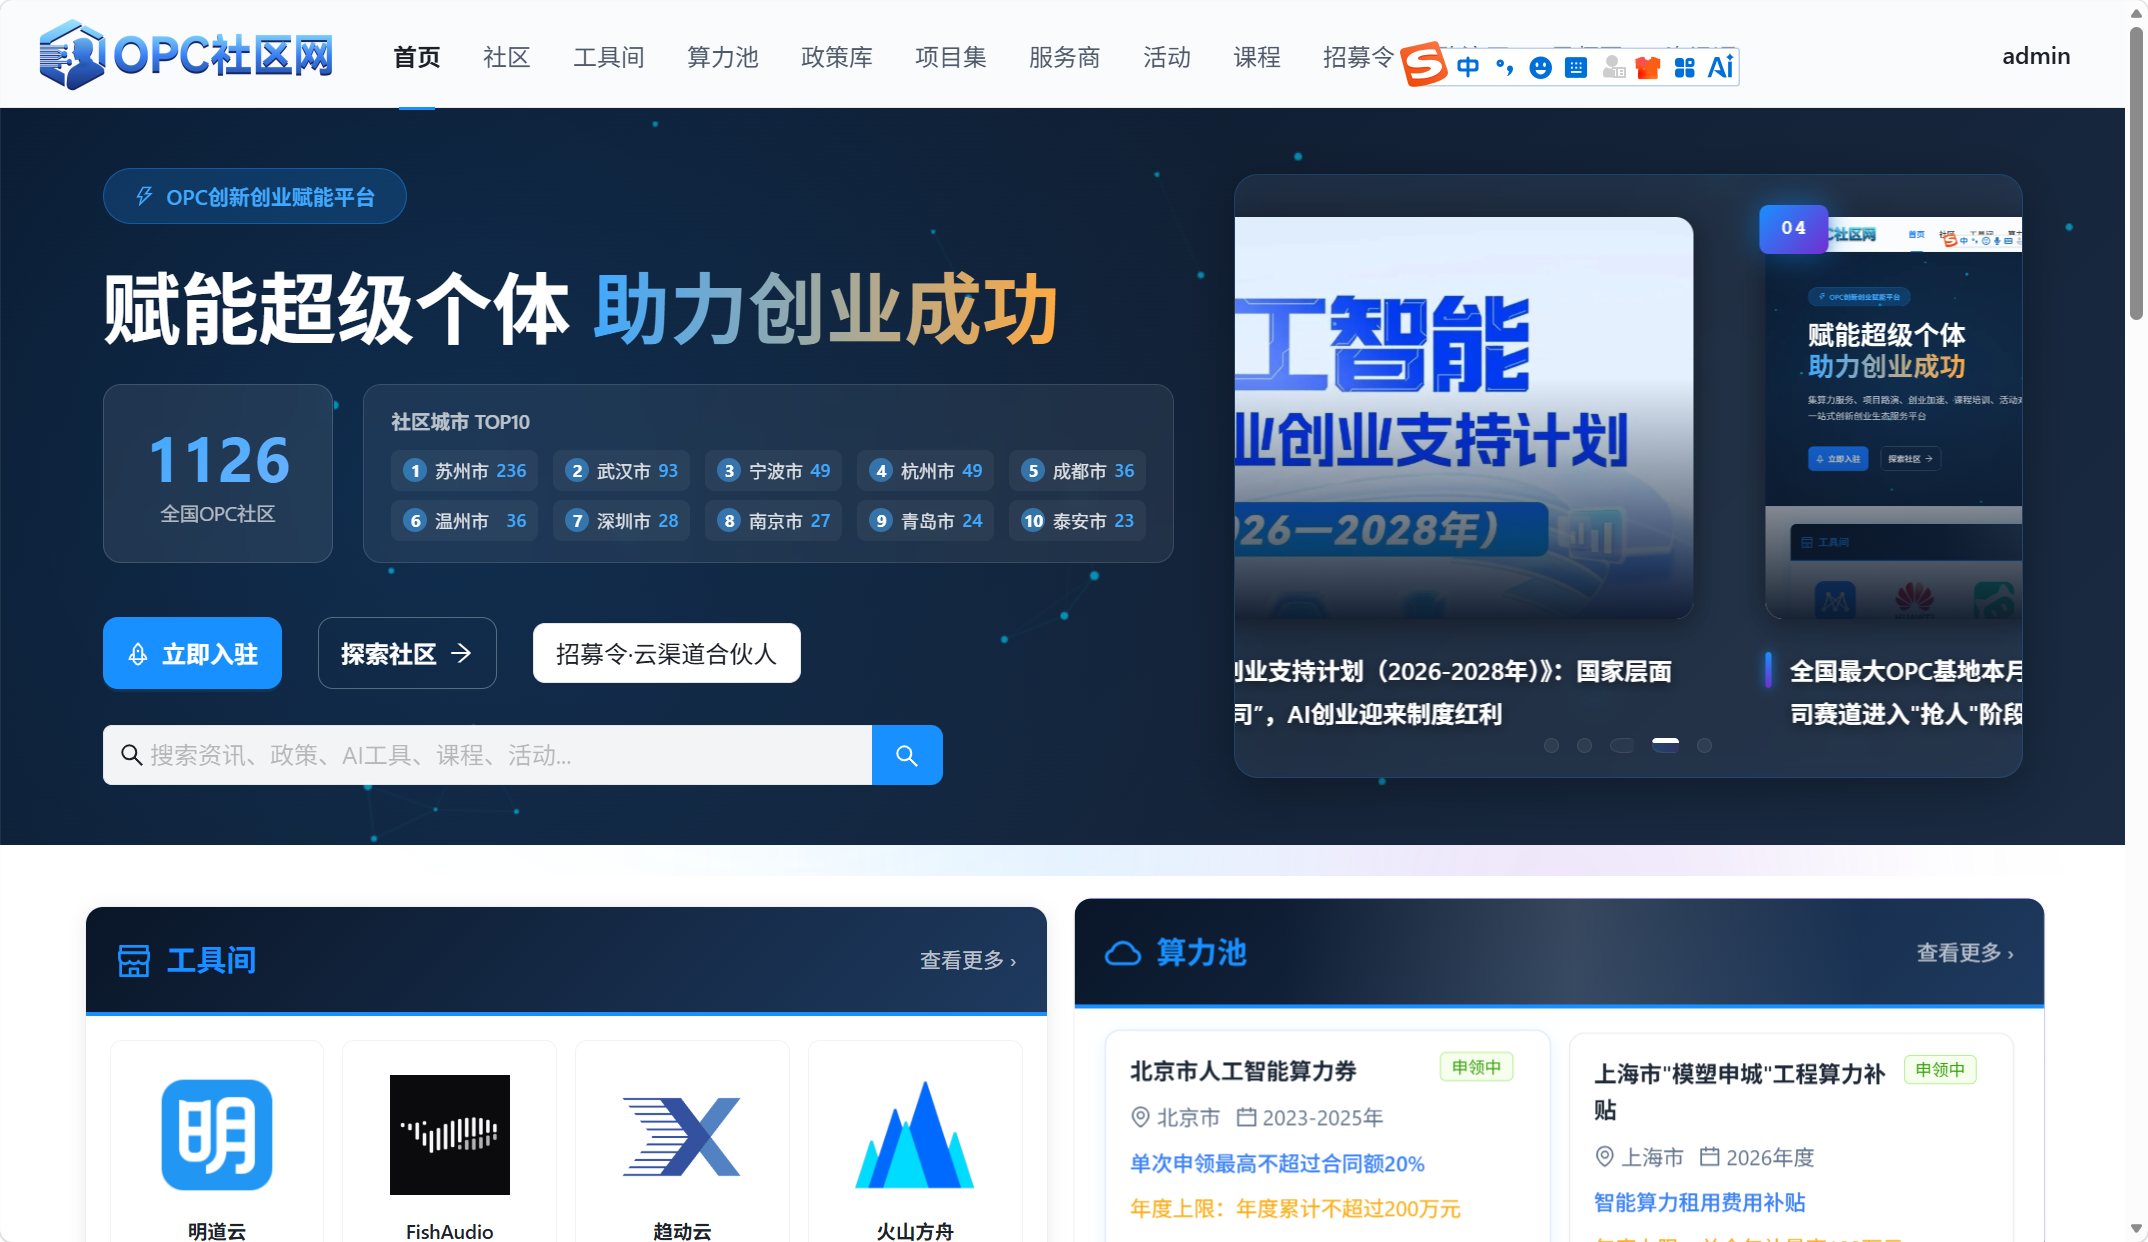Image resolution: width=2148 pixels, height=1242 pixels.
Task: Open the 课程 nav item
Action: coord(1257,57)
